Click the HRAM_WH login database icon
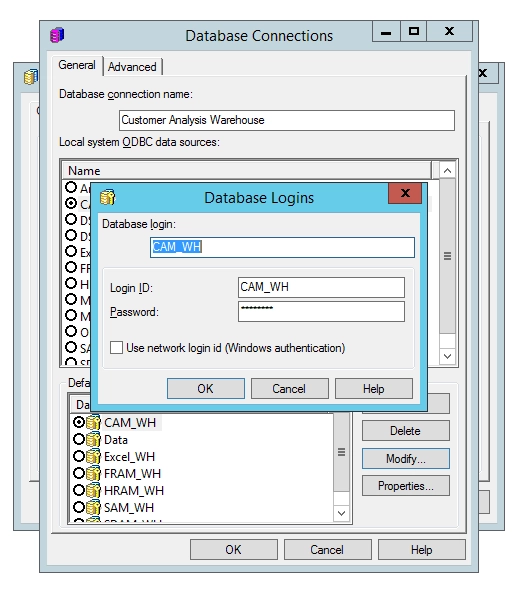 [x=93, y=490]
